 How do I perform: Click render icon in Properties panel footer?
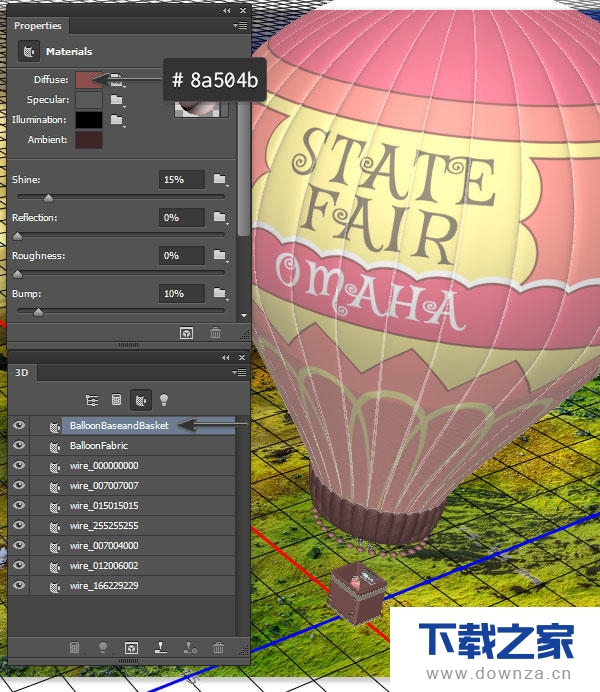click(x=187, y=333)
